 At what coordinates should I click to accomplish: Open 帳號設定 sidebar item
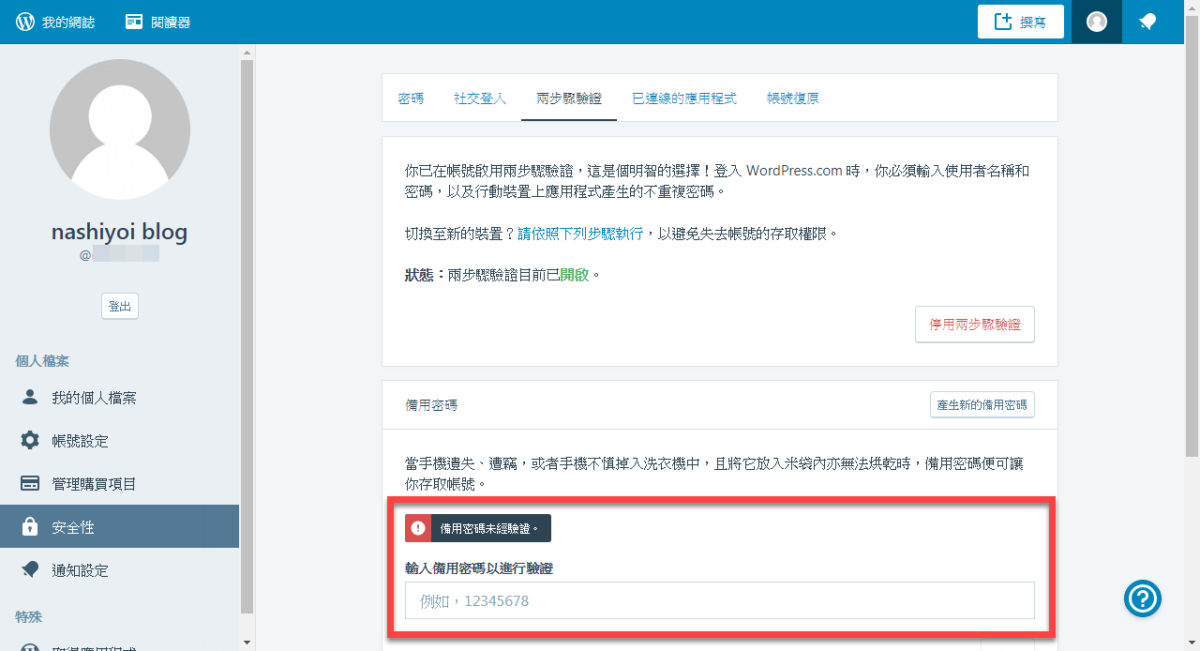pyautogui.click(x=120, y=440)
